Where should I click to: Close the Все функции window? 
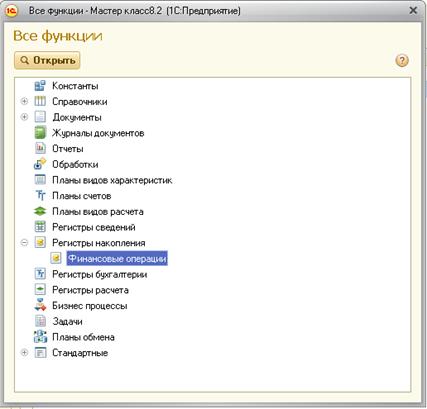[413, 11]
